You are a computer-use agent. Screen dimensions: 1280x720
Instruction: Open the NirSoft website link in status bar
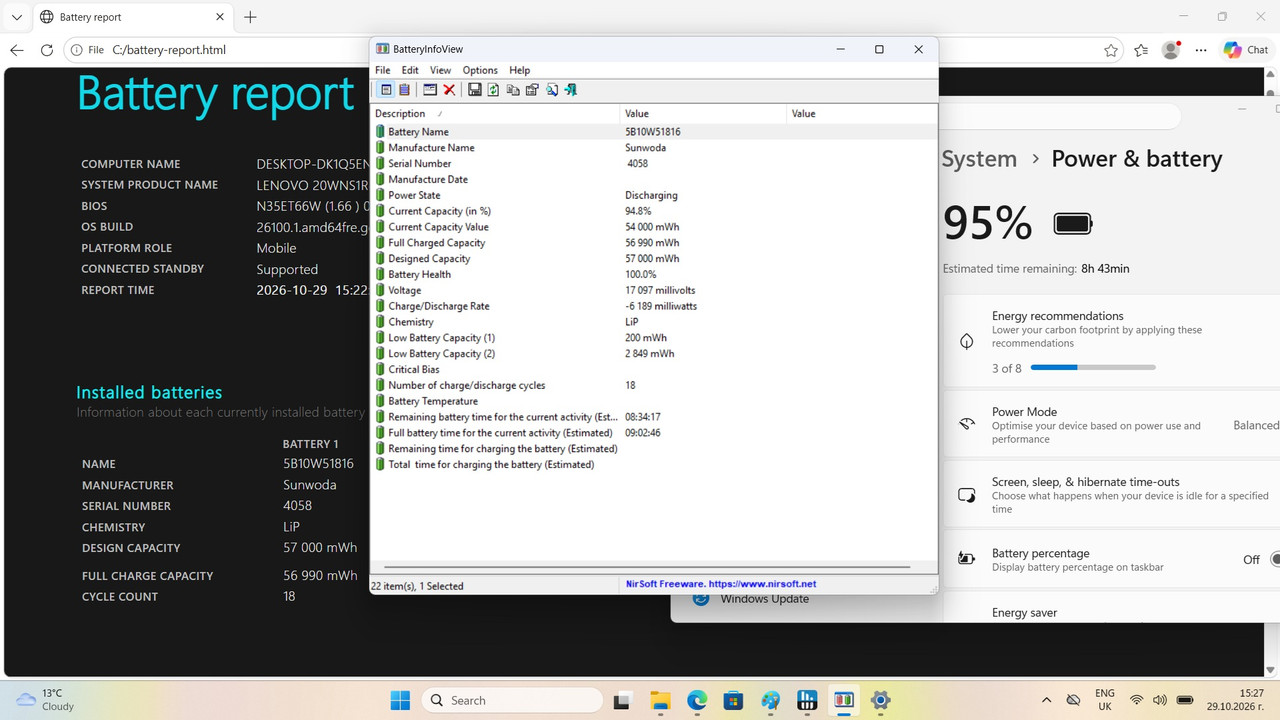[x=721, y=584]
